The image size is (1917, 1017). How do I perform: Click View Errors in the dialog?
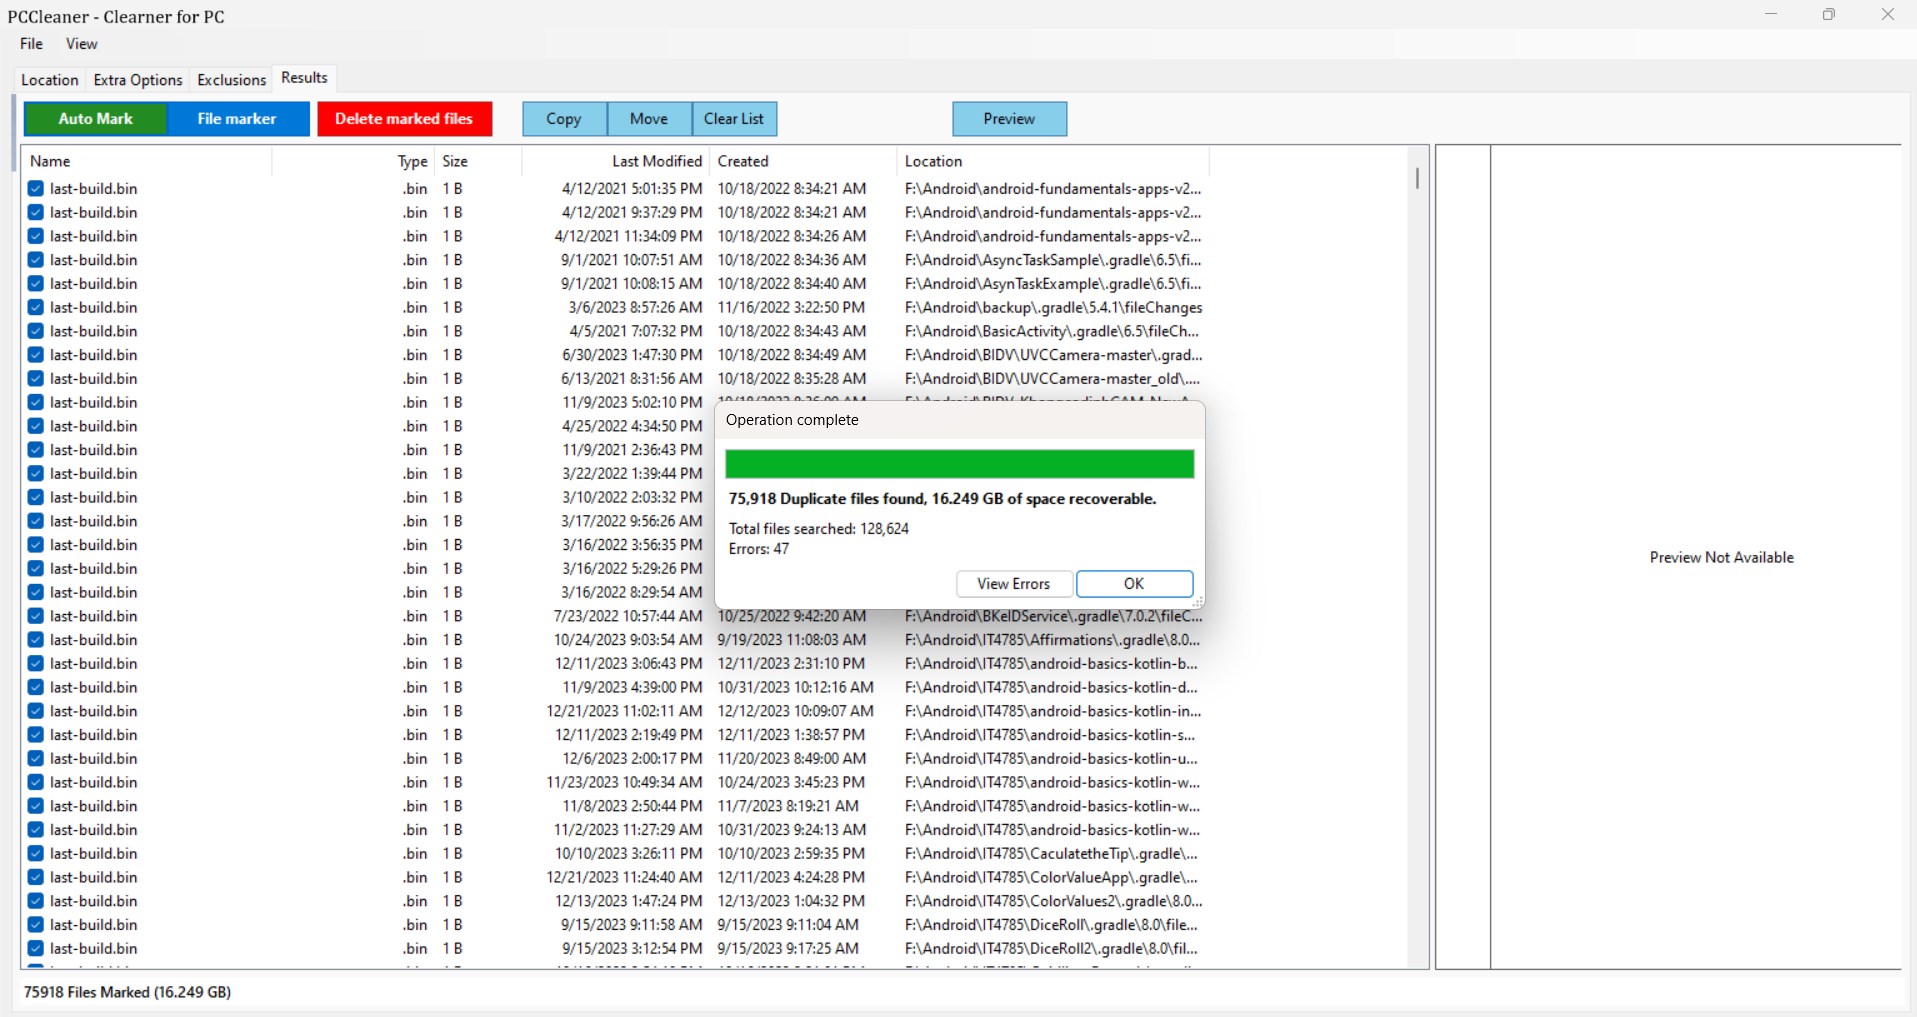pos(1014,584)
